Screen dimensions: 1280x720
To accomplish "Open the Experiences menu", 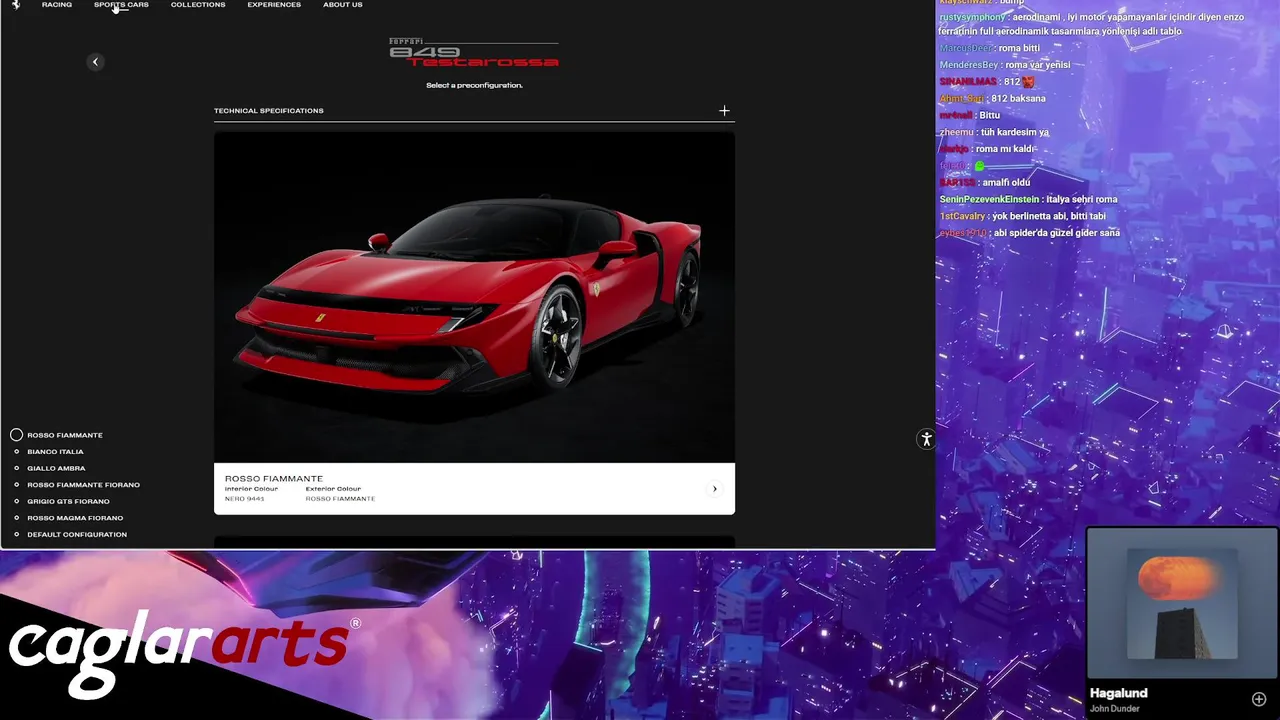I will [274, 5].
